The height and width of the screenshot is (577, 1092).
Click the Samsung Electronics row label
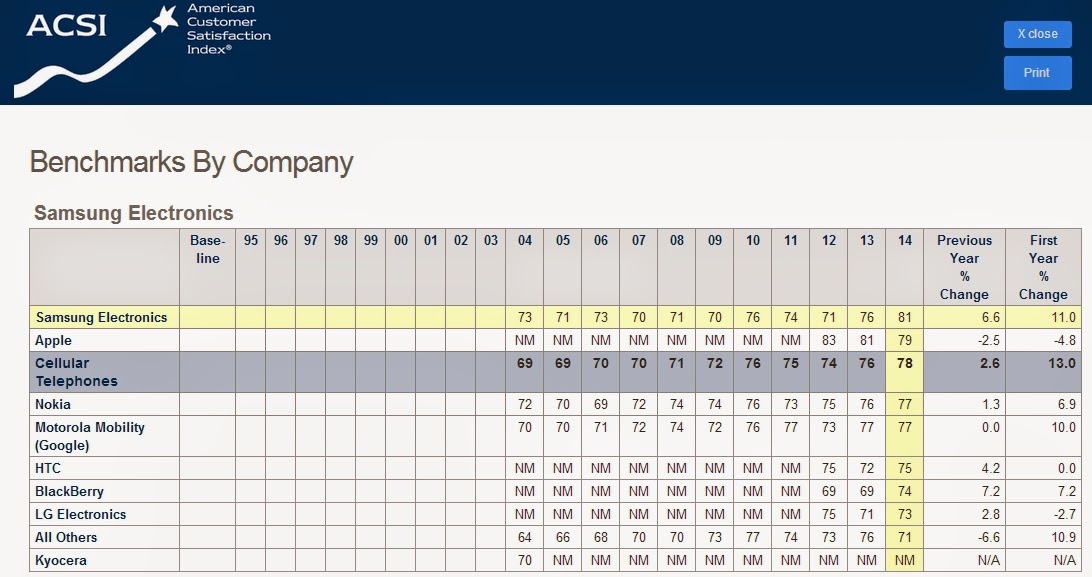point(102,317)
